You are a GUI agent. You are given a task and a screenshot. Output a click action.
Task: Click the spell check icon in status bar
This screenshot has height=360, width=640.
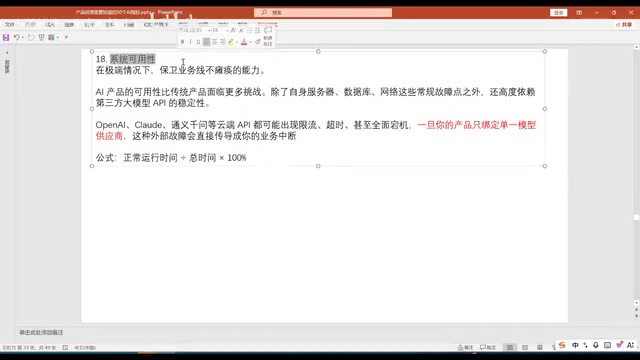point(65,347)
